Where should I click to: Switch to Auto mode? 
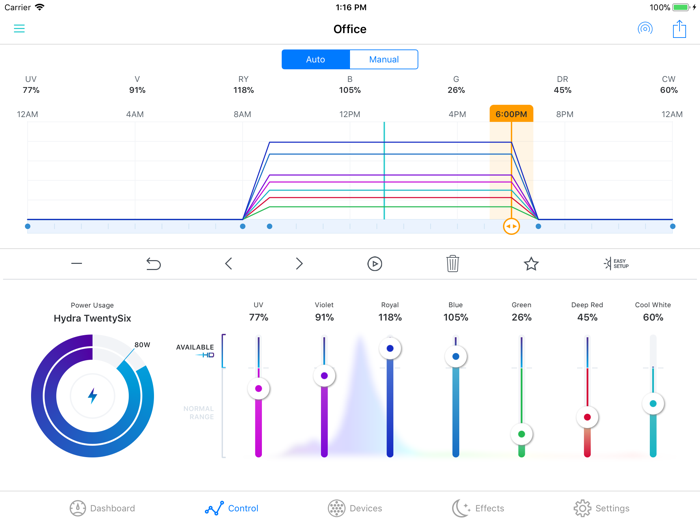316,59
